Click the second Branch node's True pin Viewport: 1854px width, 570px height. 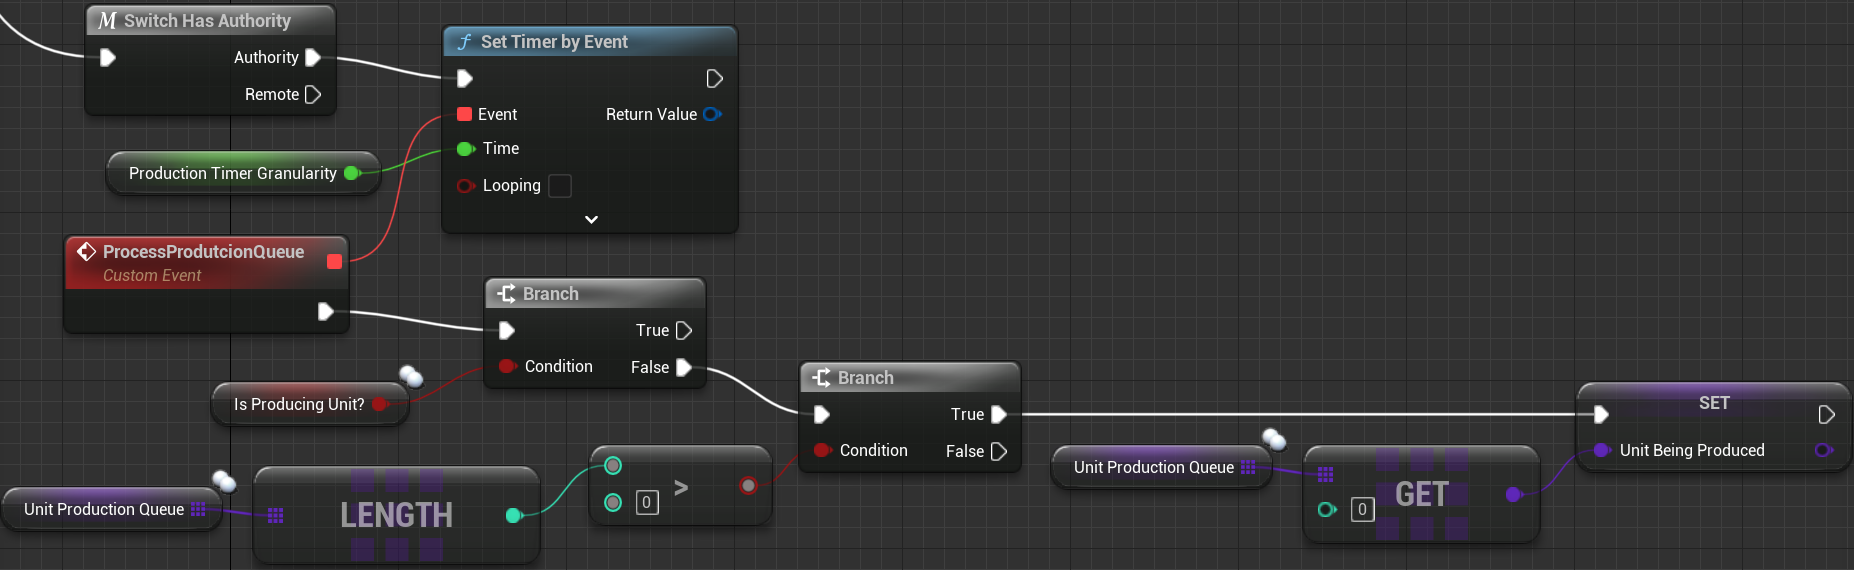pyautogui.click(x=998, y=415)
